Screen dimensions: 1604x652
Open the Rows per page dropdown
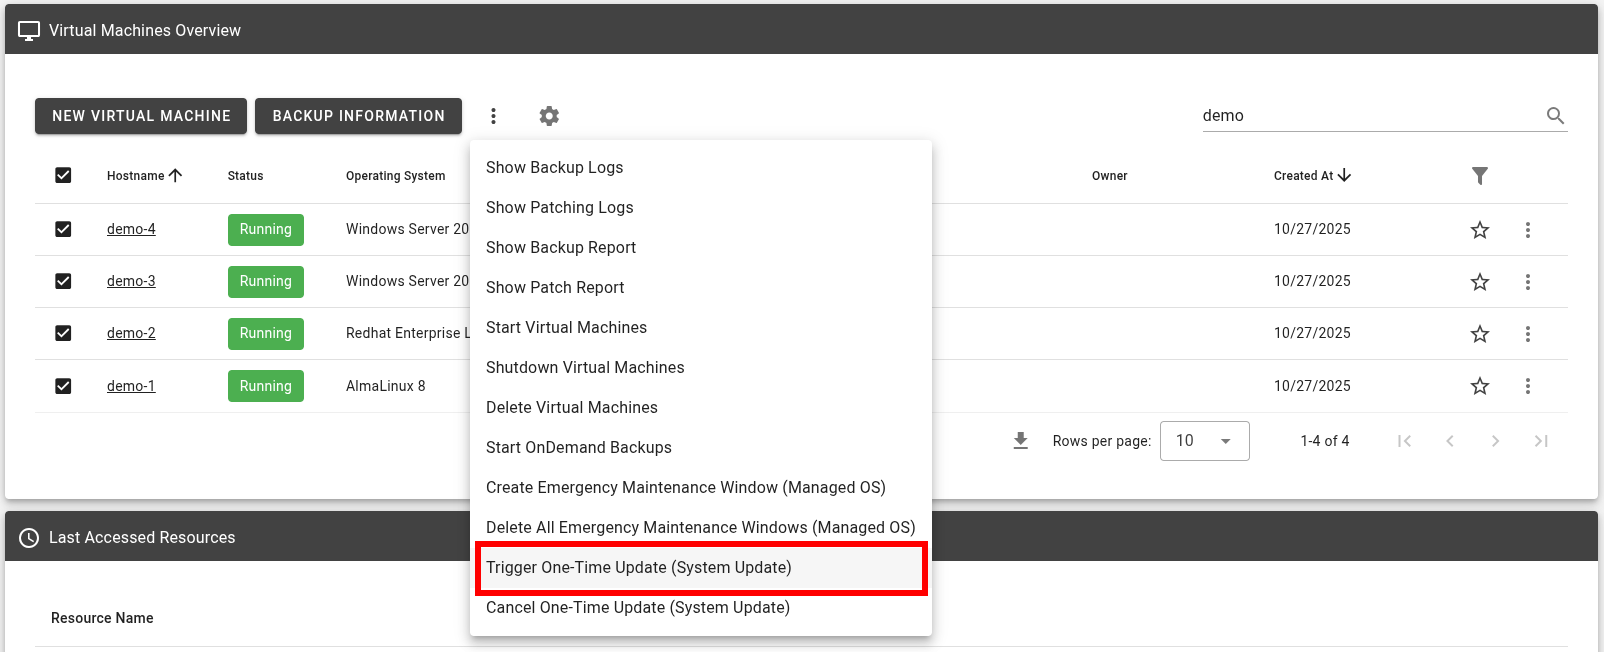pyautogui.click(x=1204, y=441)
